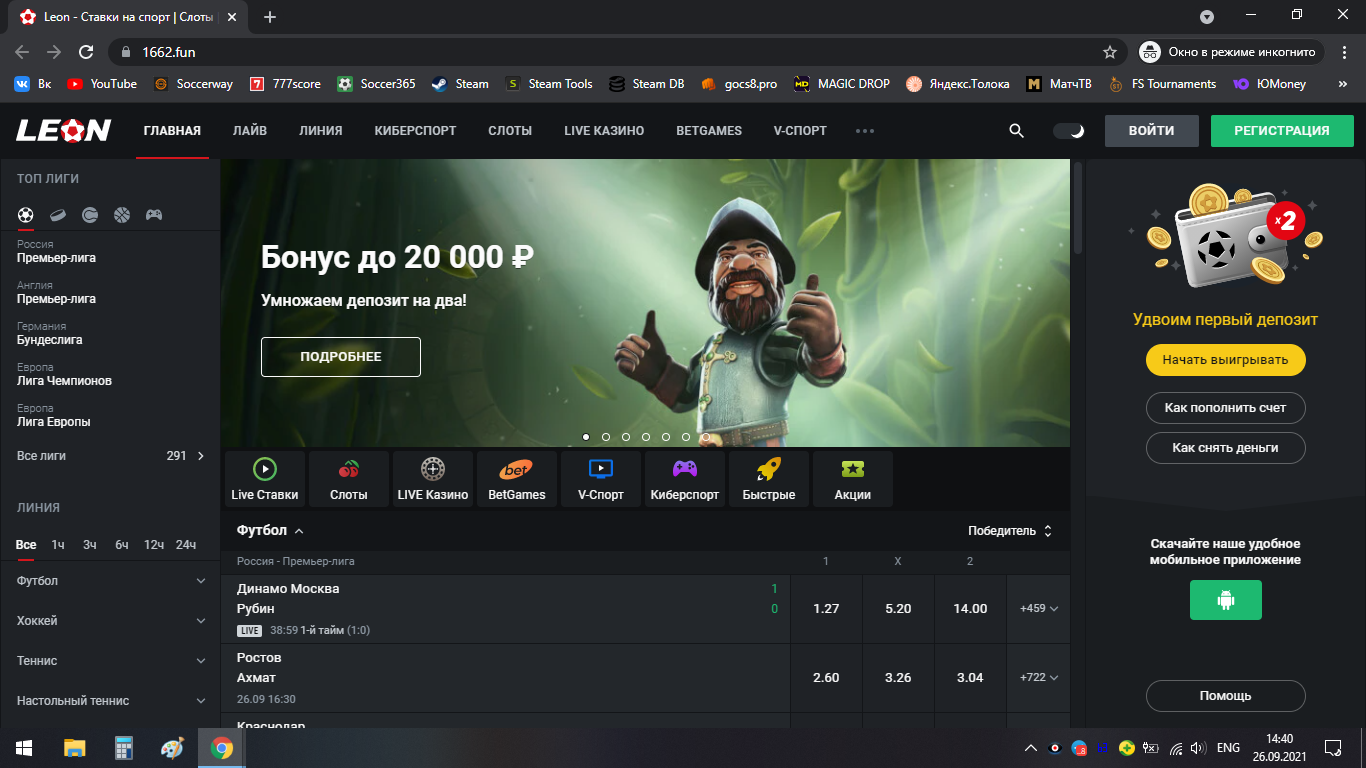The image size is (1366, 768).
Task: Open the YouTube bookmark
Action: [x=102, y=84]
